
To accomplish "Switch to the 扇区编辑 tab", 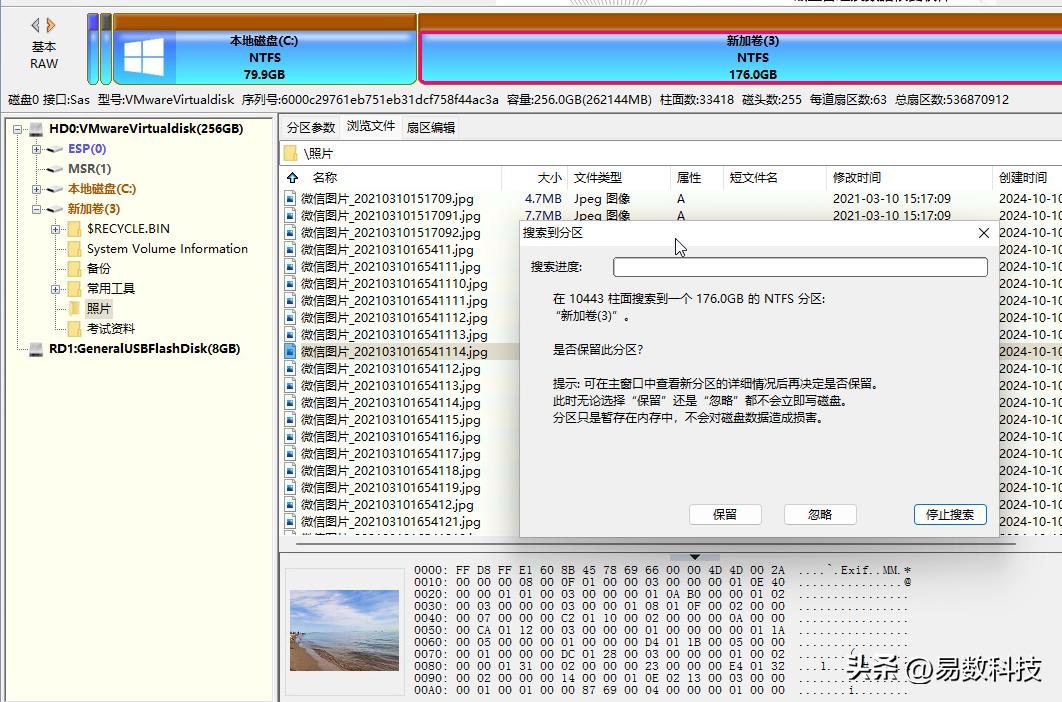I will [432, 127].
